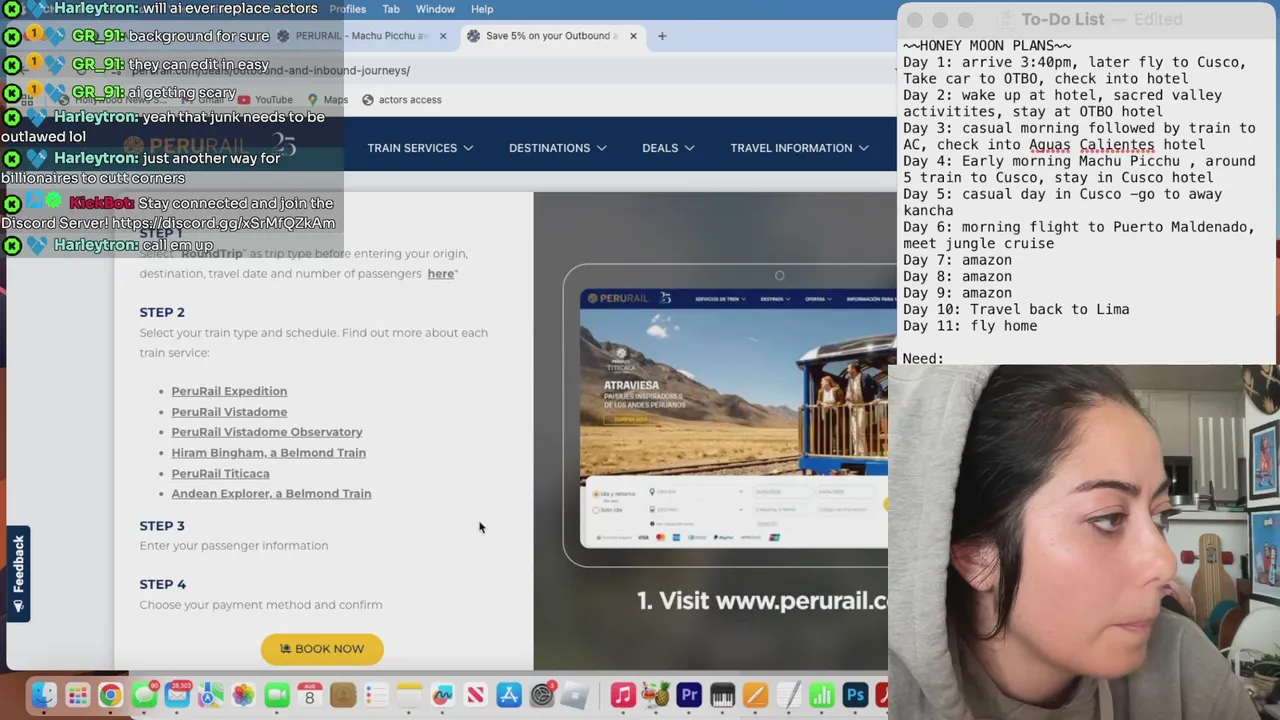Open the Notes app in the dock
This screenshot has height=720, width=1280.
409,695
